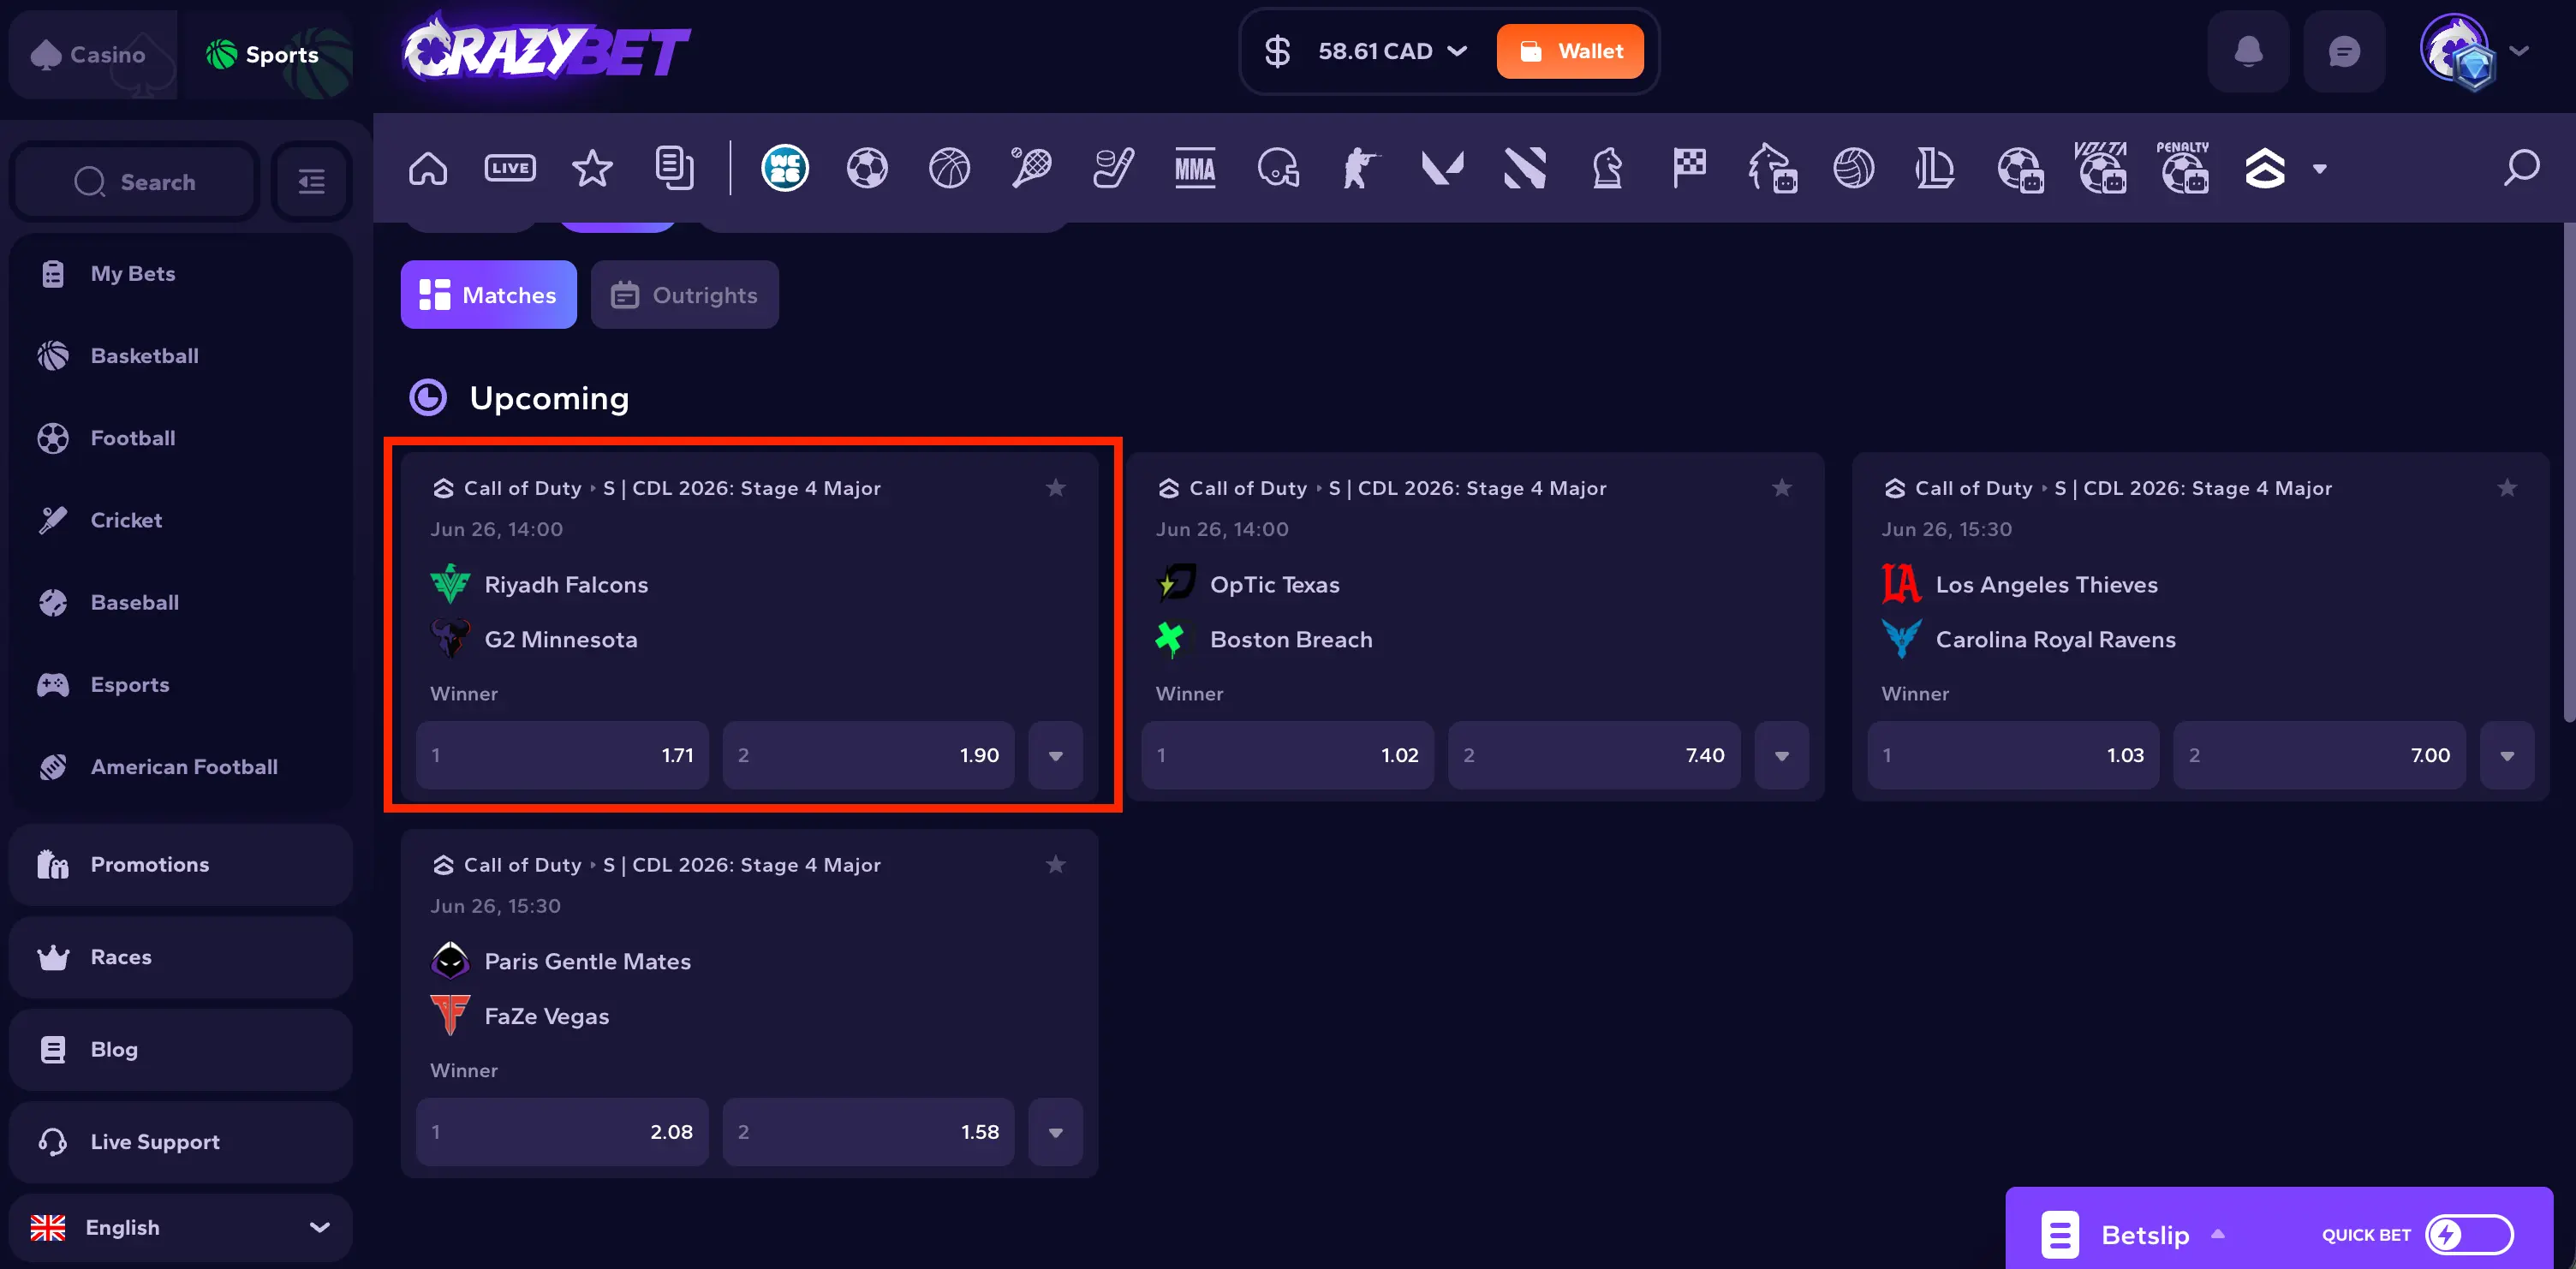Favorite the OpTic Texas vs Boston Breach match
2576x1269 pixels.
[x=1782, y=488]
